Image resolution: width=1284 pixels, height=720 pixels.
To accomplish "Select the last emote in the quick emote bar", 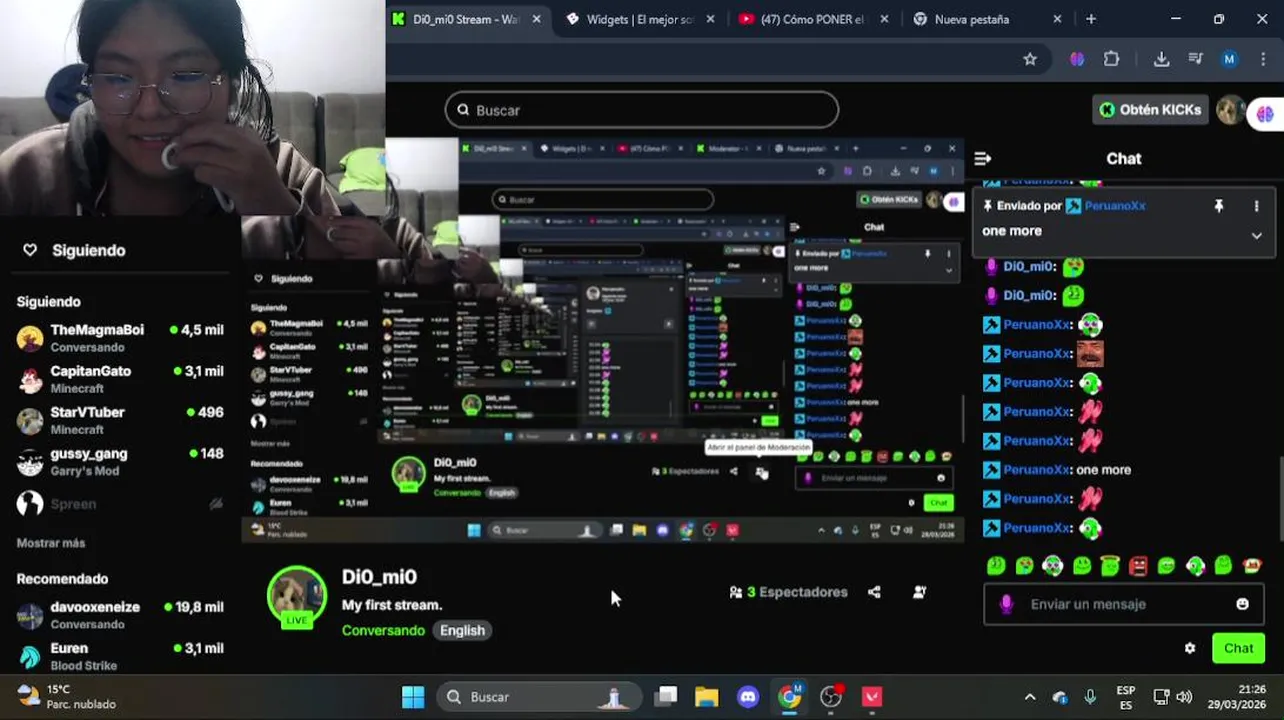I will click(x=1252, y=566).
